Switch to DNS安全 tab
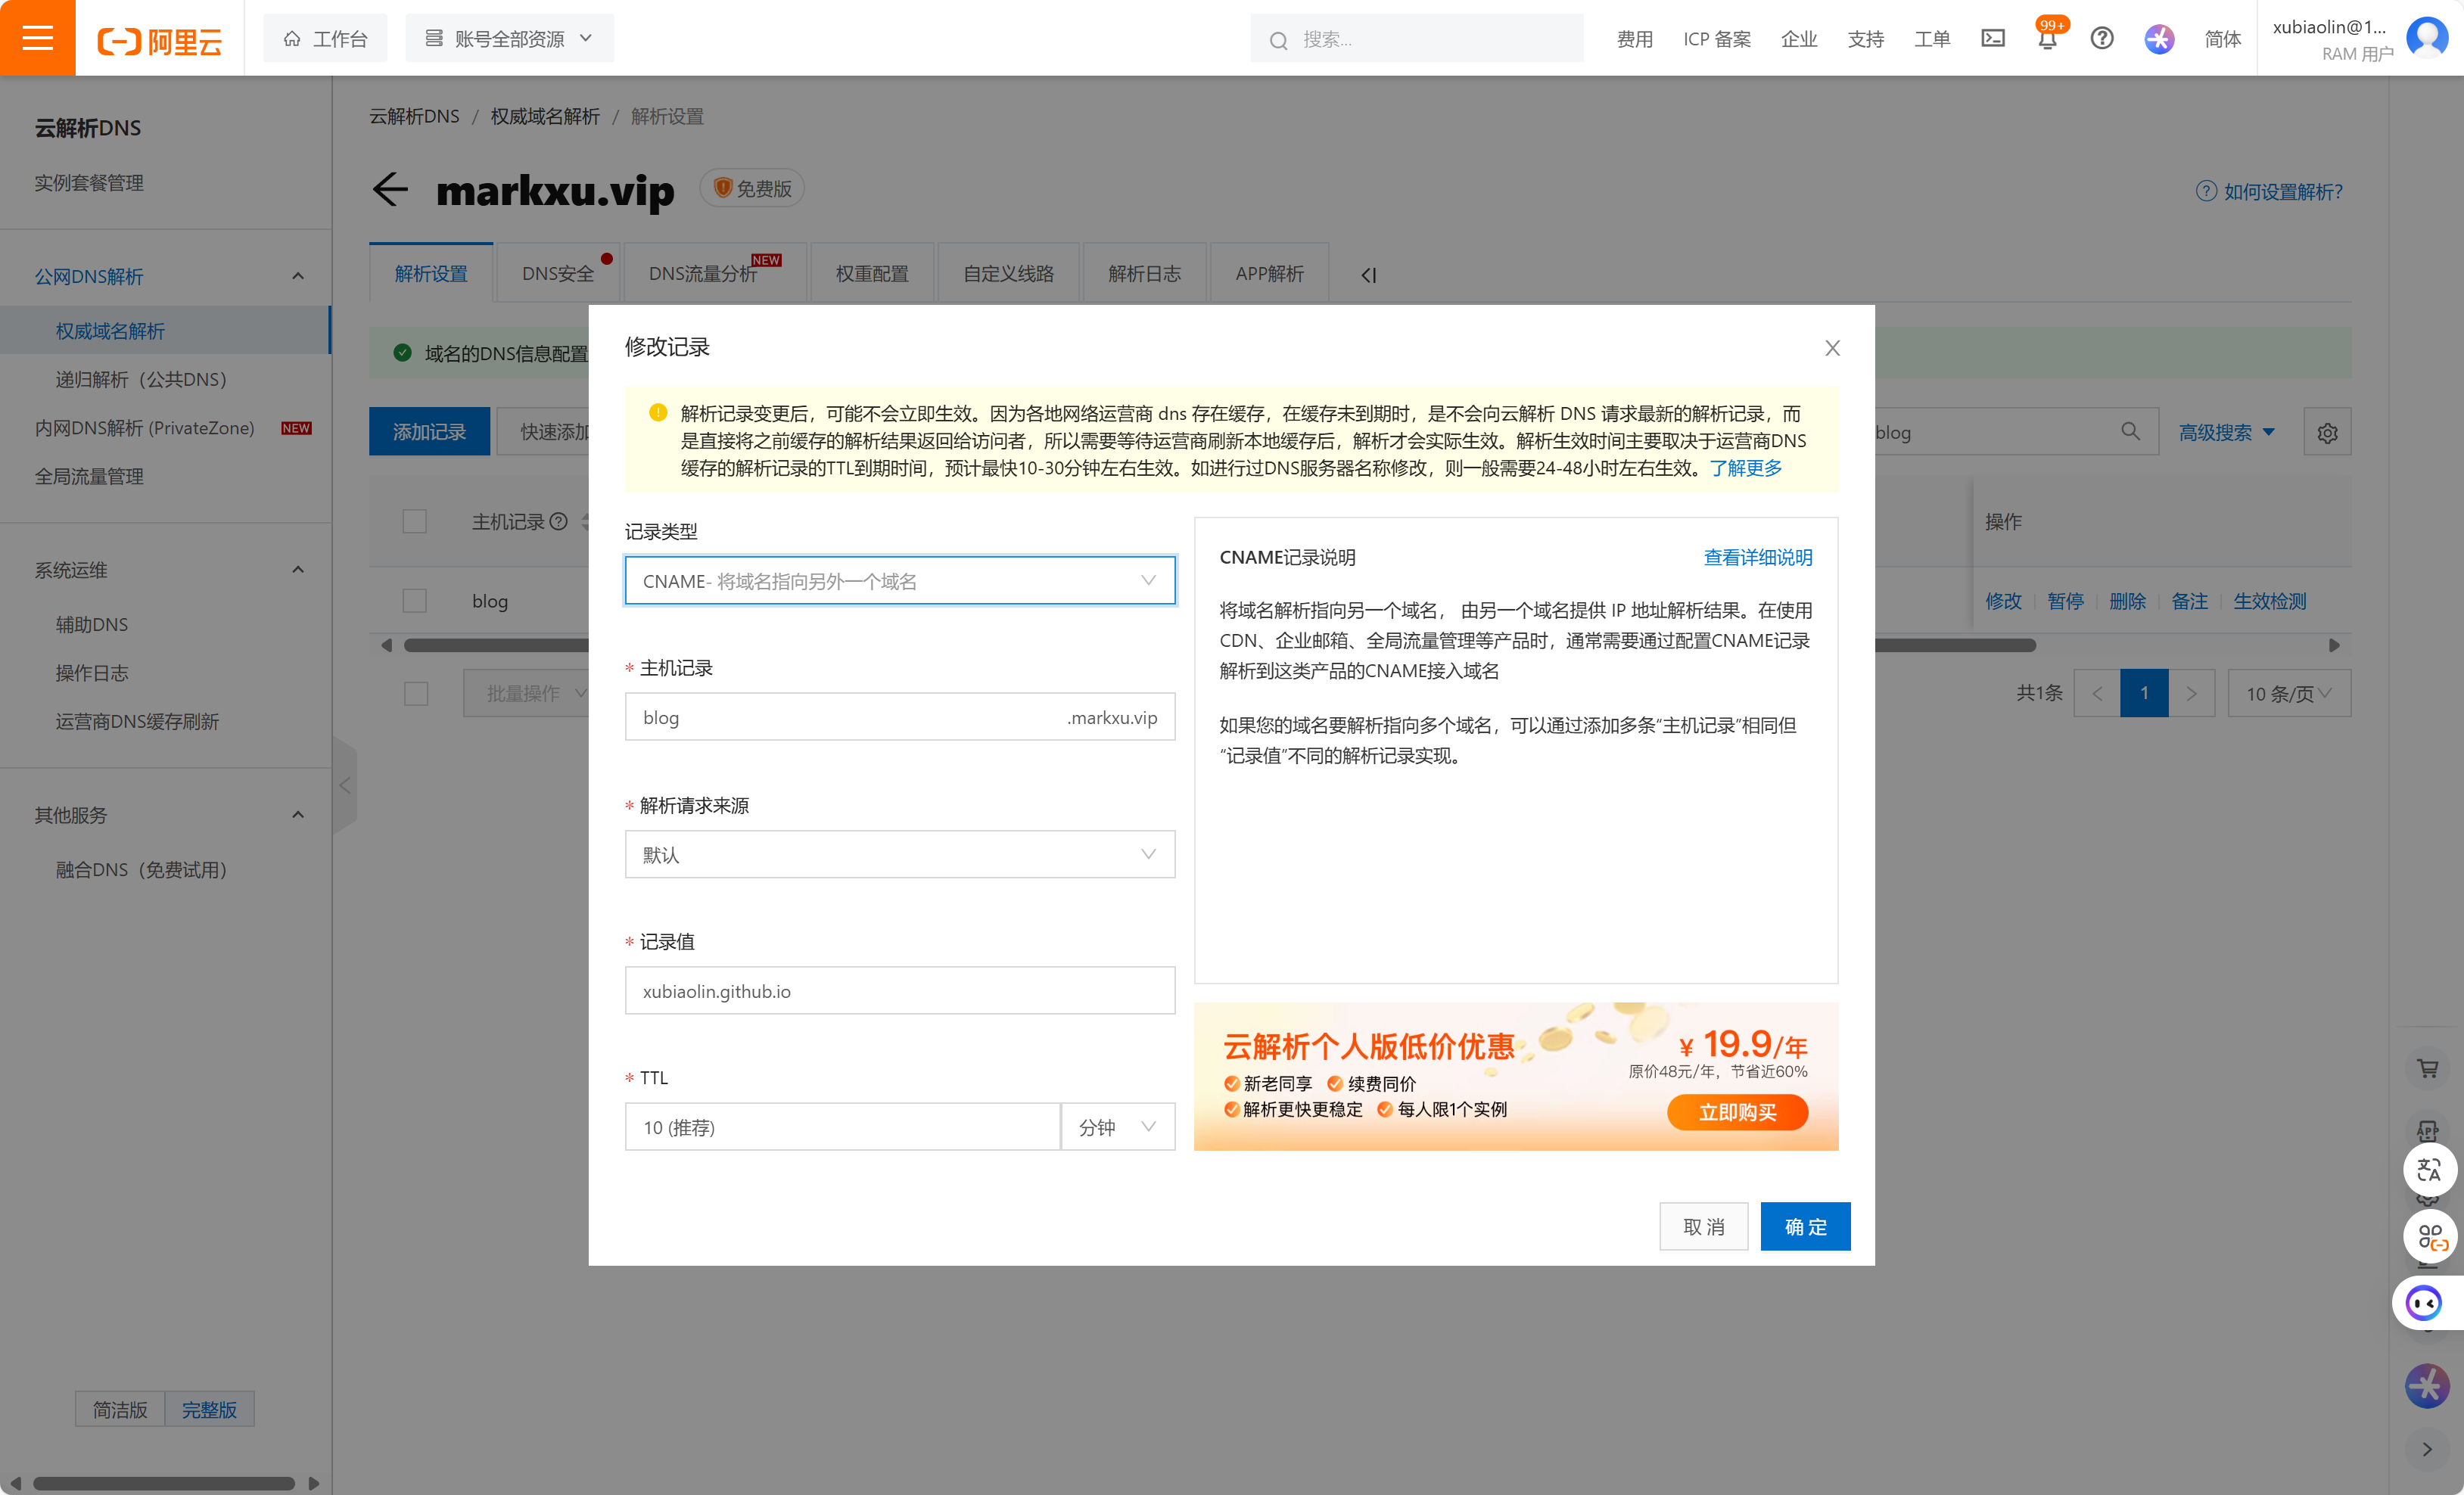Viewport: 2464px width, 1495px height. click(x=558, y=273)
